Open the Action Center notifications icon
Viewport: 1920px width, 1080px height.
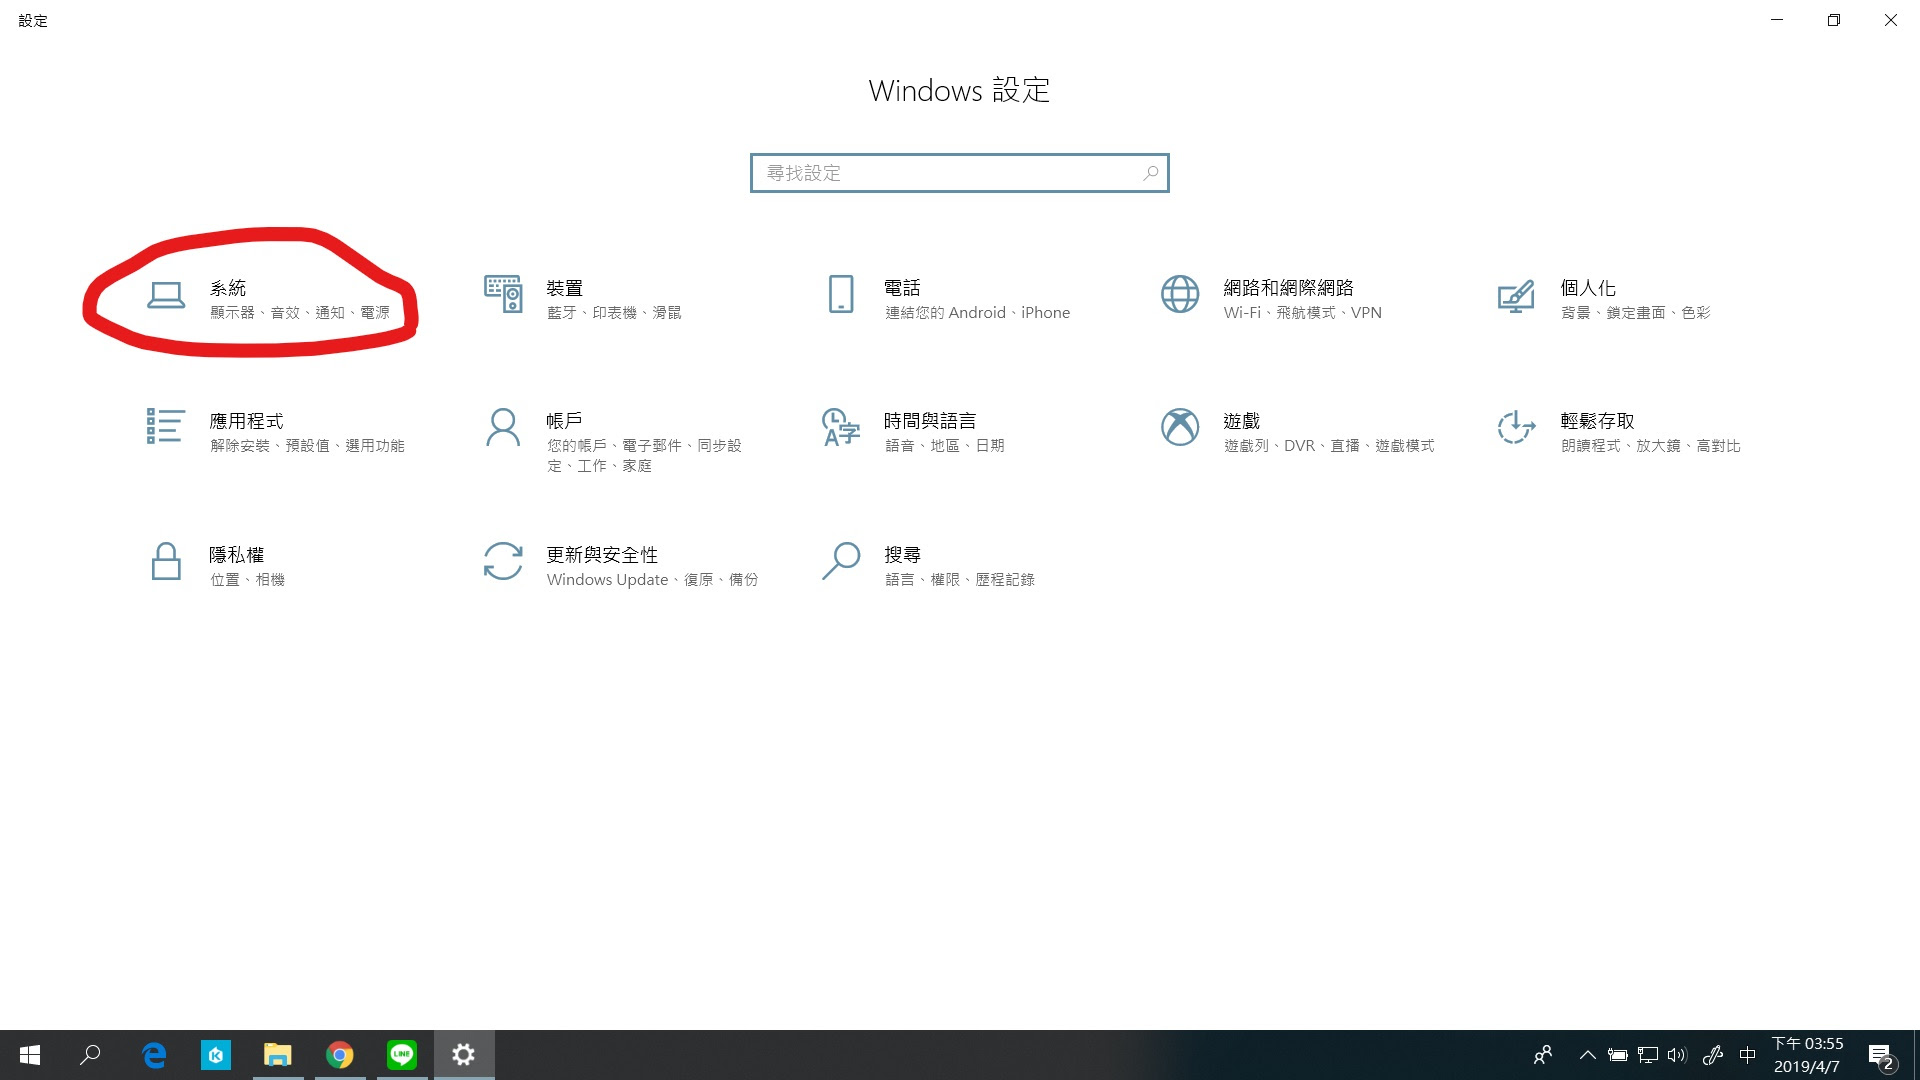click(1881, 1056)
